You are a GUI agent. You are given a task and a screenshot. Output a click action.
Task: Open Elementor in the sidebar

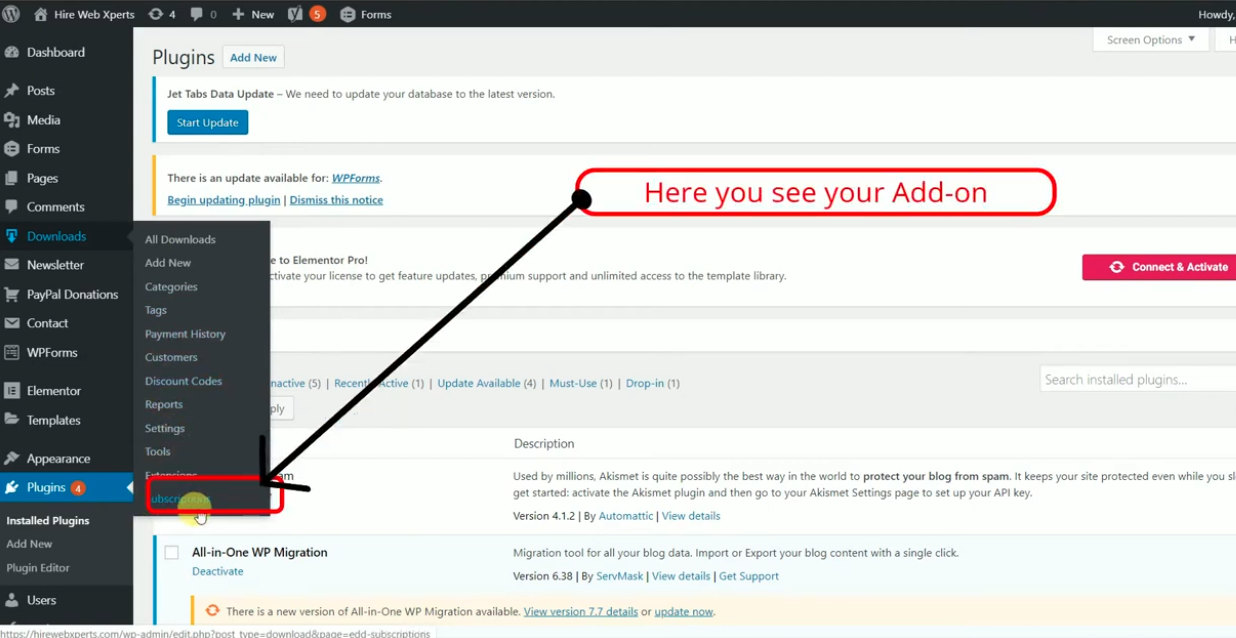coord(54,391)
